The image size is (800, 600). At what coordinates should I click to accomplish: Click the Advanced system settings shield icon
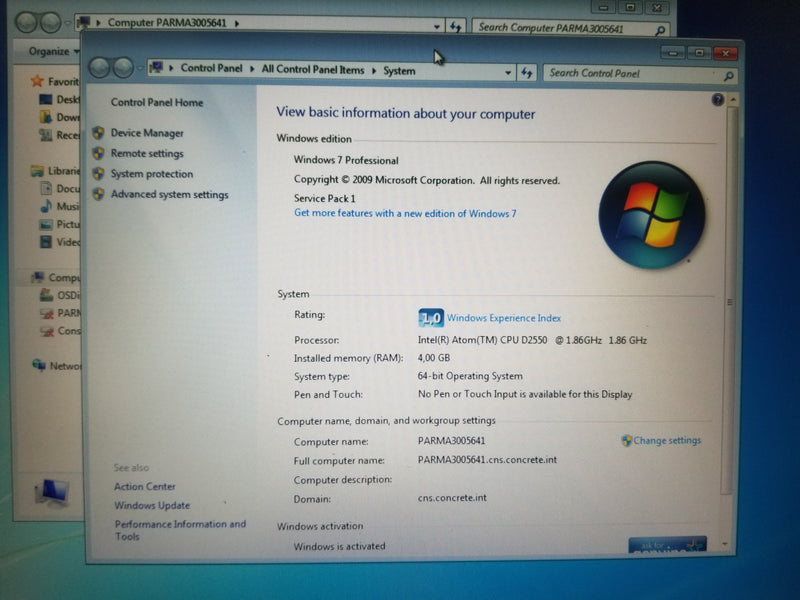(98, 195)
